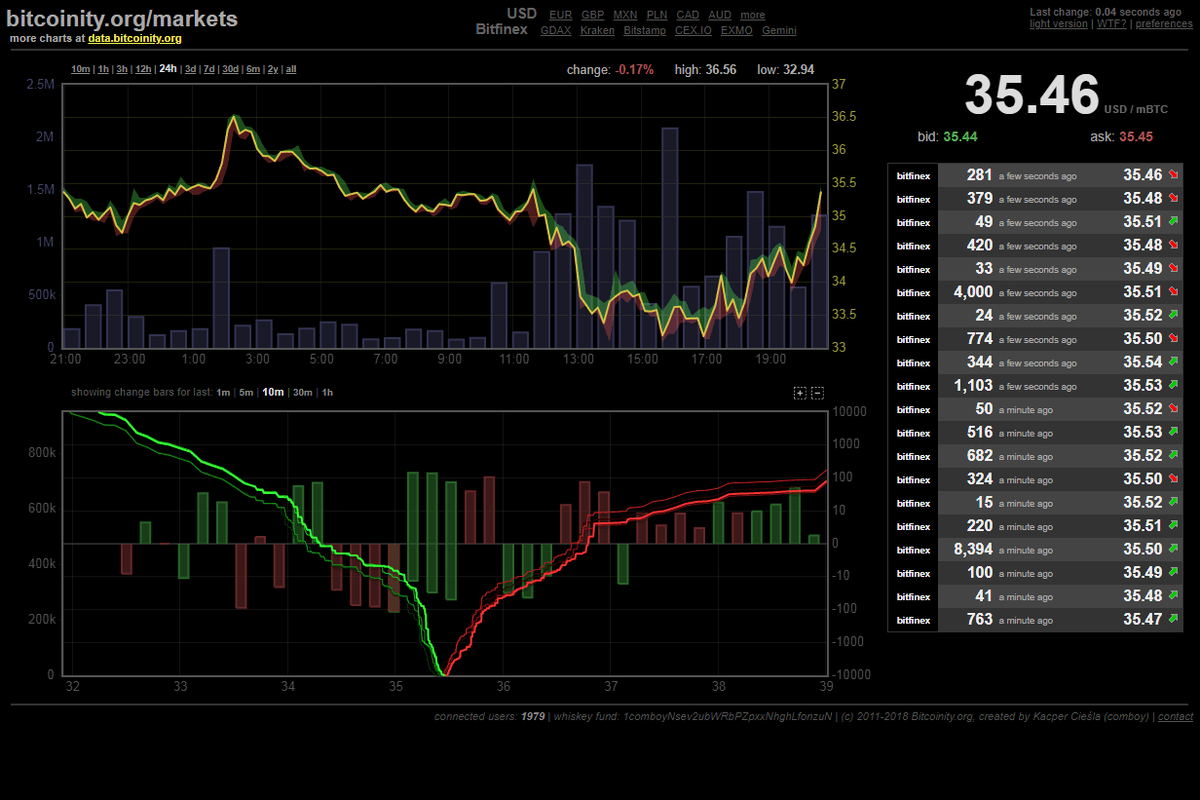Select USD currency
The height and width of the screenshot is (800, 1200).
(522, 13)
